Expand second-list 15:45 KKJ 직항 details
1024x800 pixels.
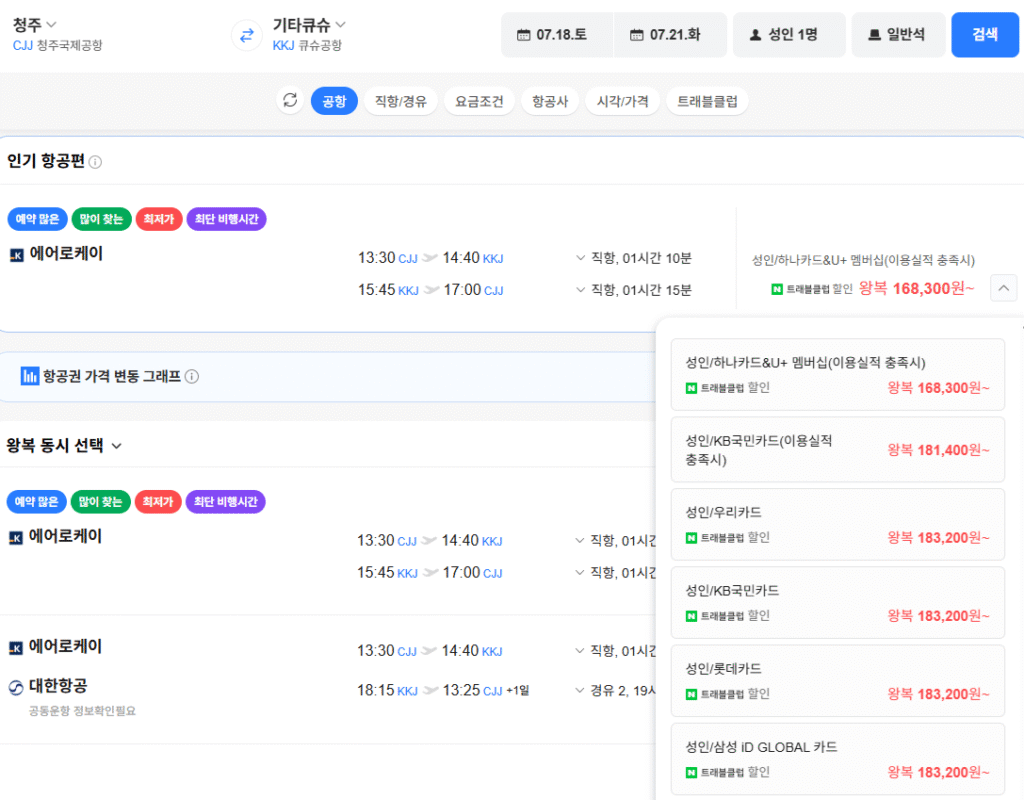(x=580, y=573)
